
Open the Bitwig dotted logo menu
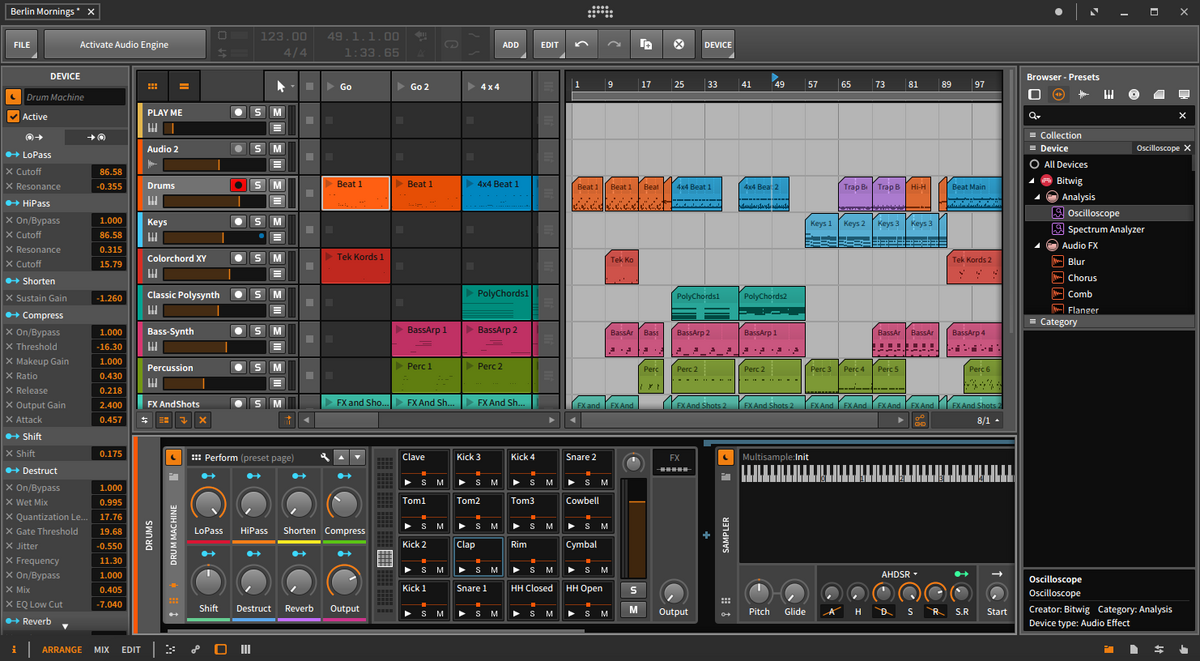[x=600, y=12]
